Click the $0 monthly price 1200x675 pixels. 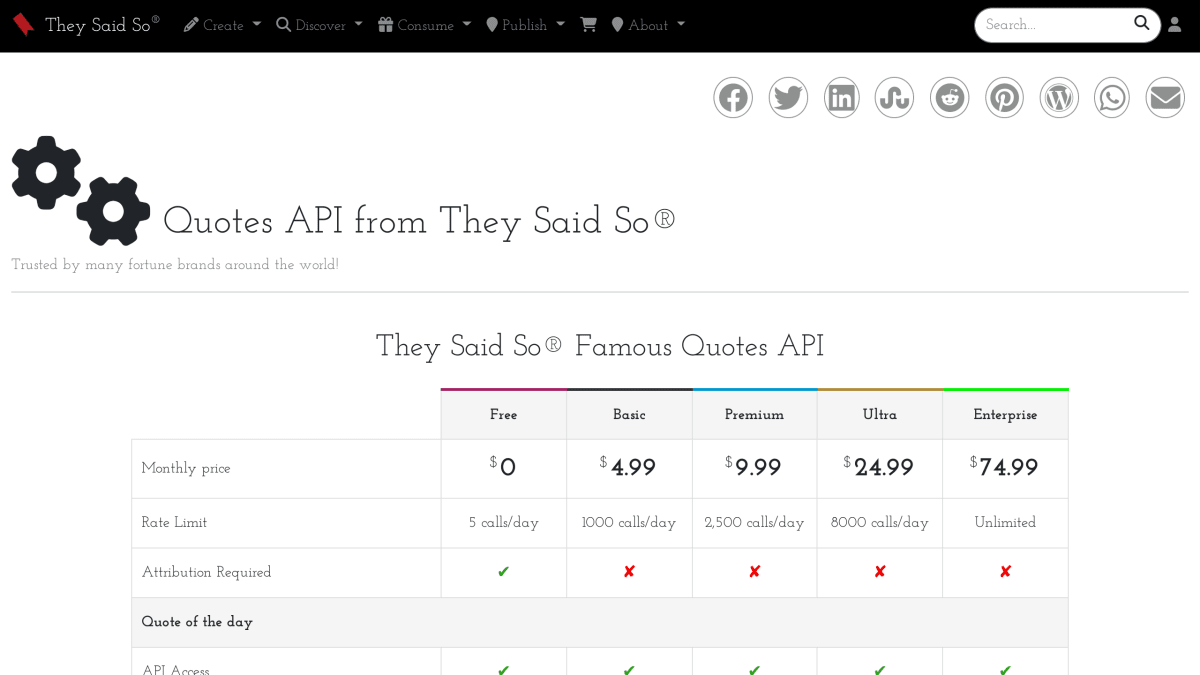(x=503, y=467)
